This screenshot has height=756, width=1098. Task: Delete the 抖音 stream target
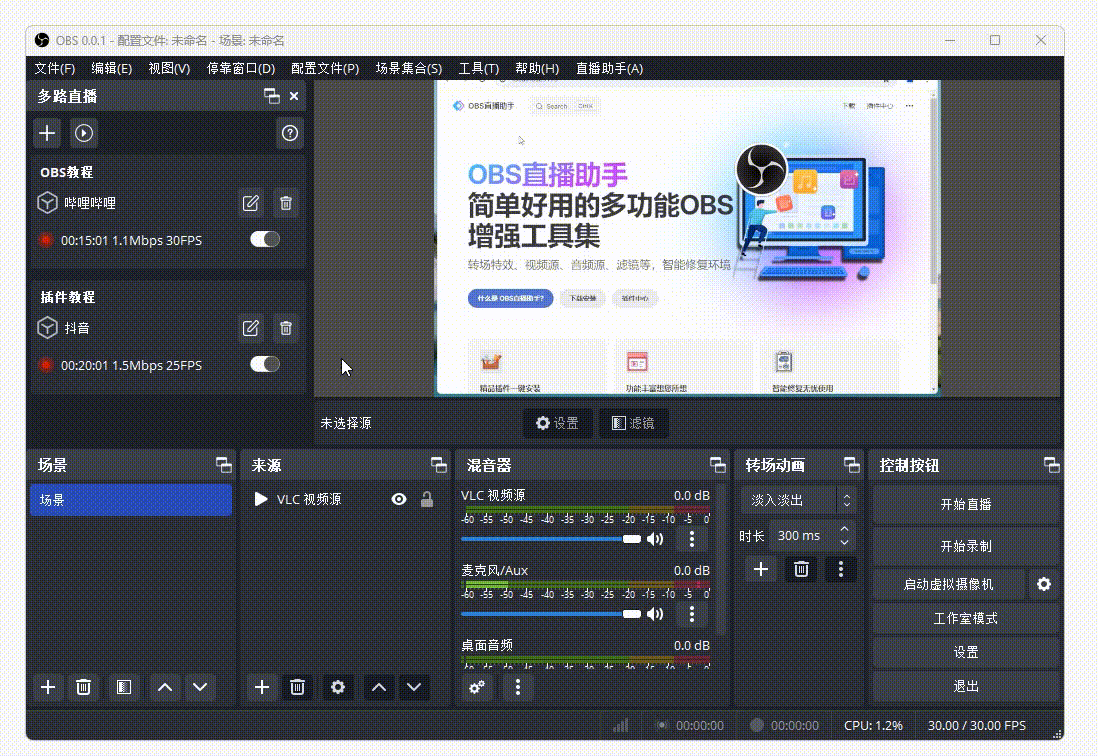click(x=286, y=328)
